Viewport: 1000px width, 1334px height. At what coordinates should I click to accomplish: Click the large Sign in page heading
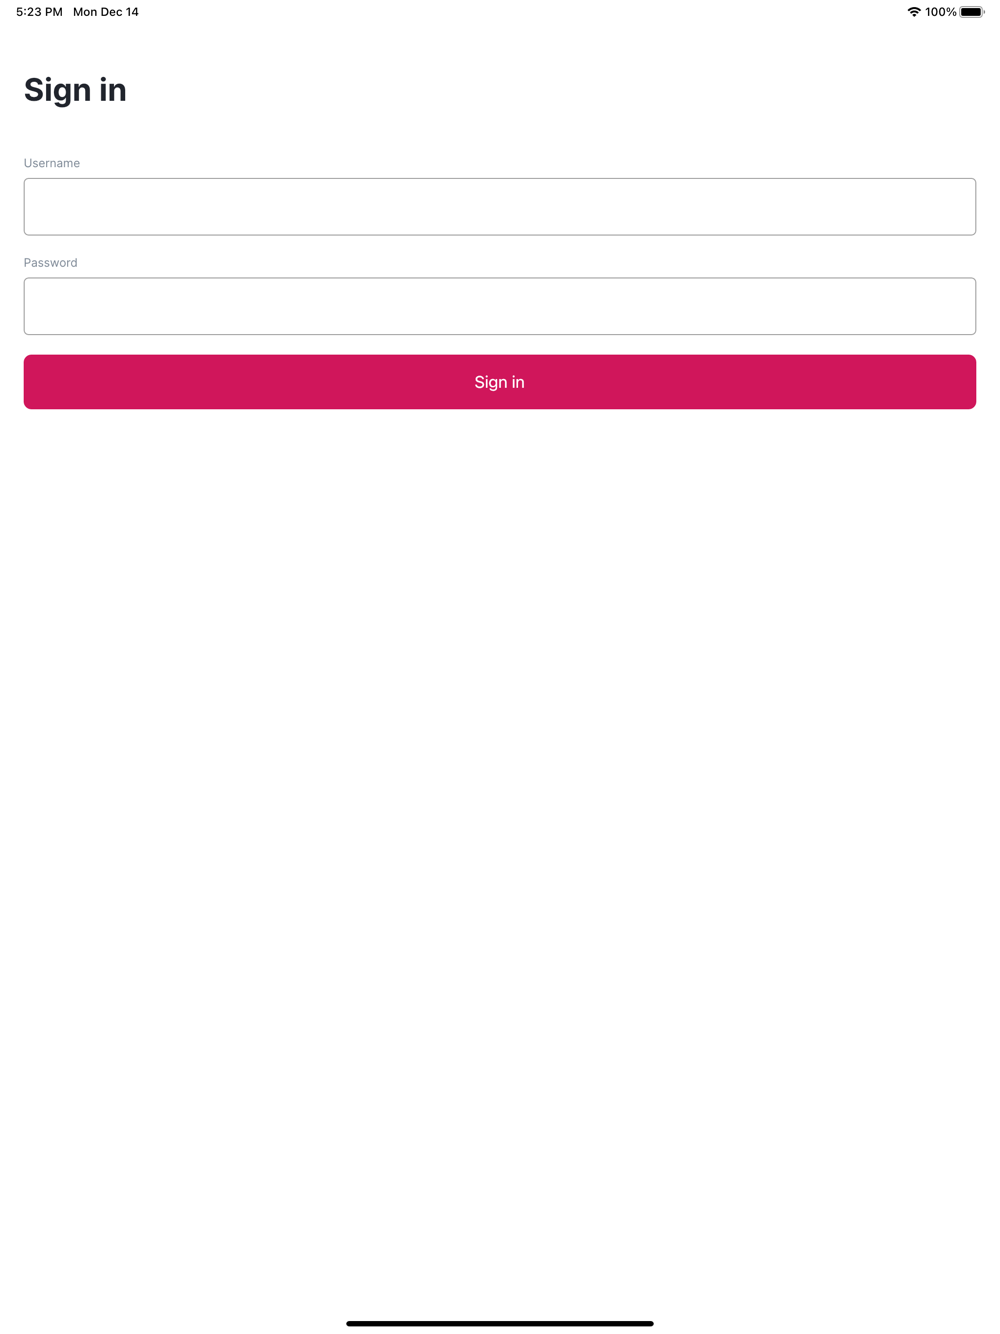(75, 90)
